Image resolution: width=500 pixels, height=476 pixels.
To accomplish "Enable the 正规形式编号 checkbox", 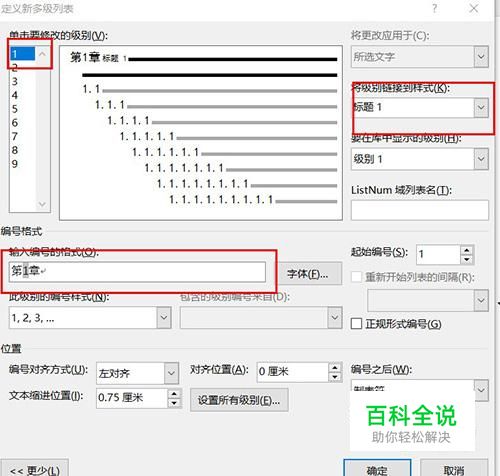I will pos(356,324).
